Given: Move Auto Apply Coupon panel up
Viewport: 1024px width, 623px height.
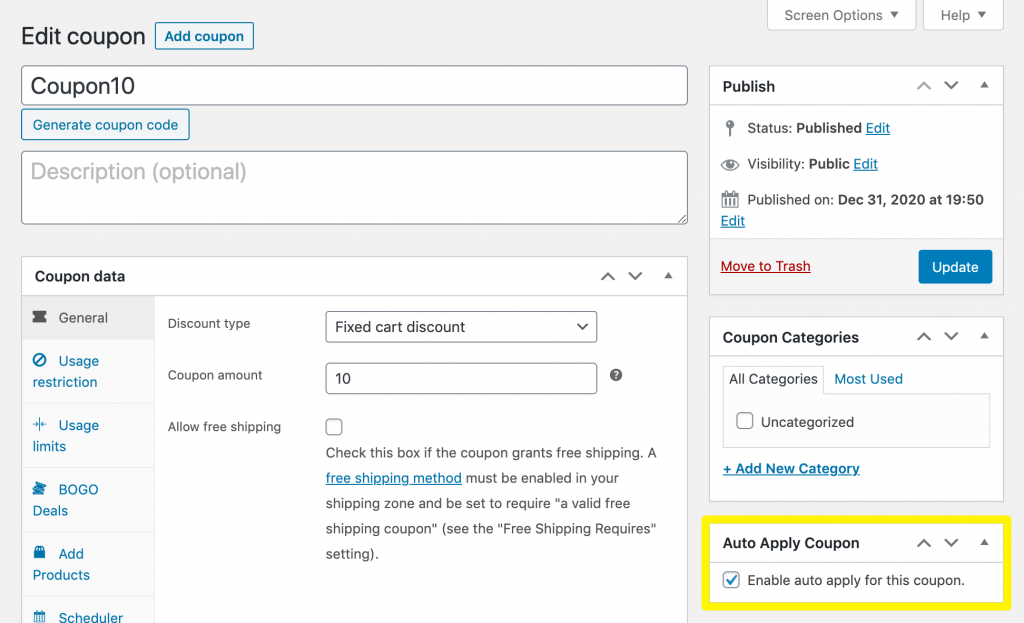Looking at the screenshot, I should [923, 543].
